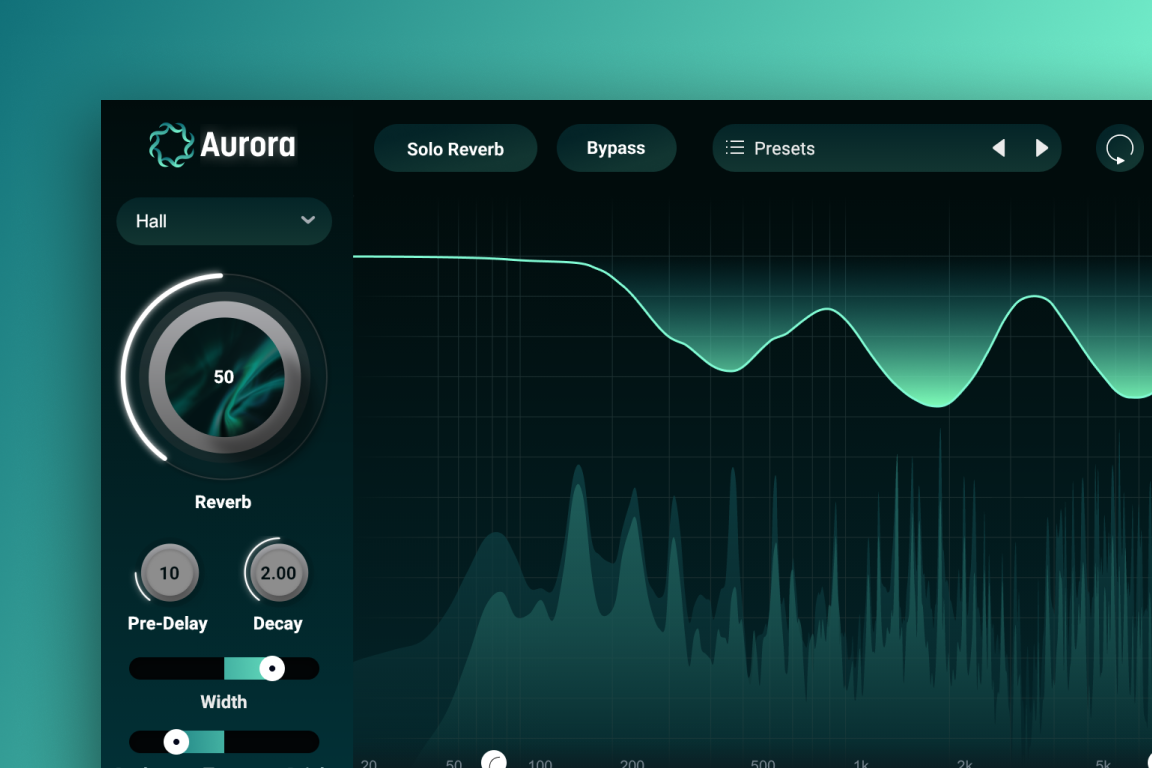The width and height of the screenshot is (1152, 768).
Task: Load the previous preset with the left arrow
Action: (x=999, y=148)
